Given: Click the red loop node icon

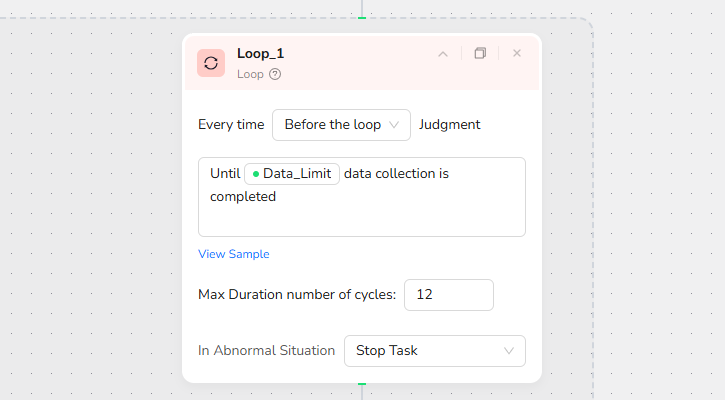Looking at the screenshot, I should (211, 63).
